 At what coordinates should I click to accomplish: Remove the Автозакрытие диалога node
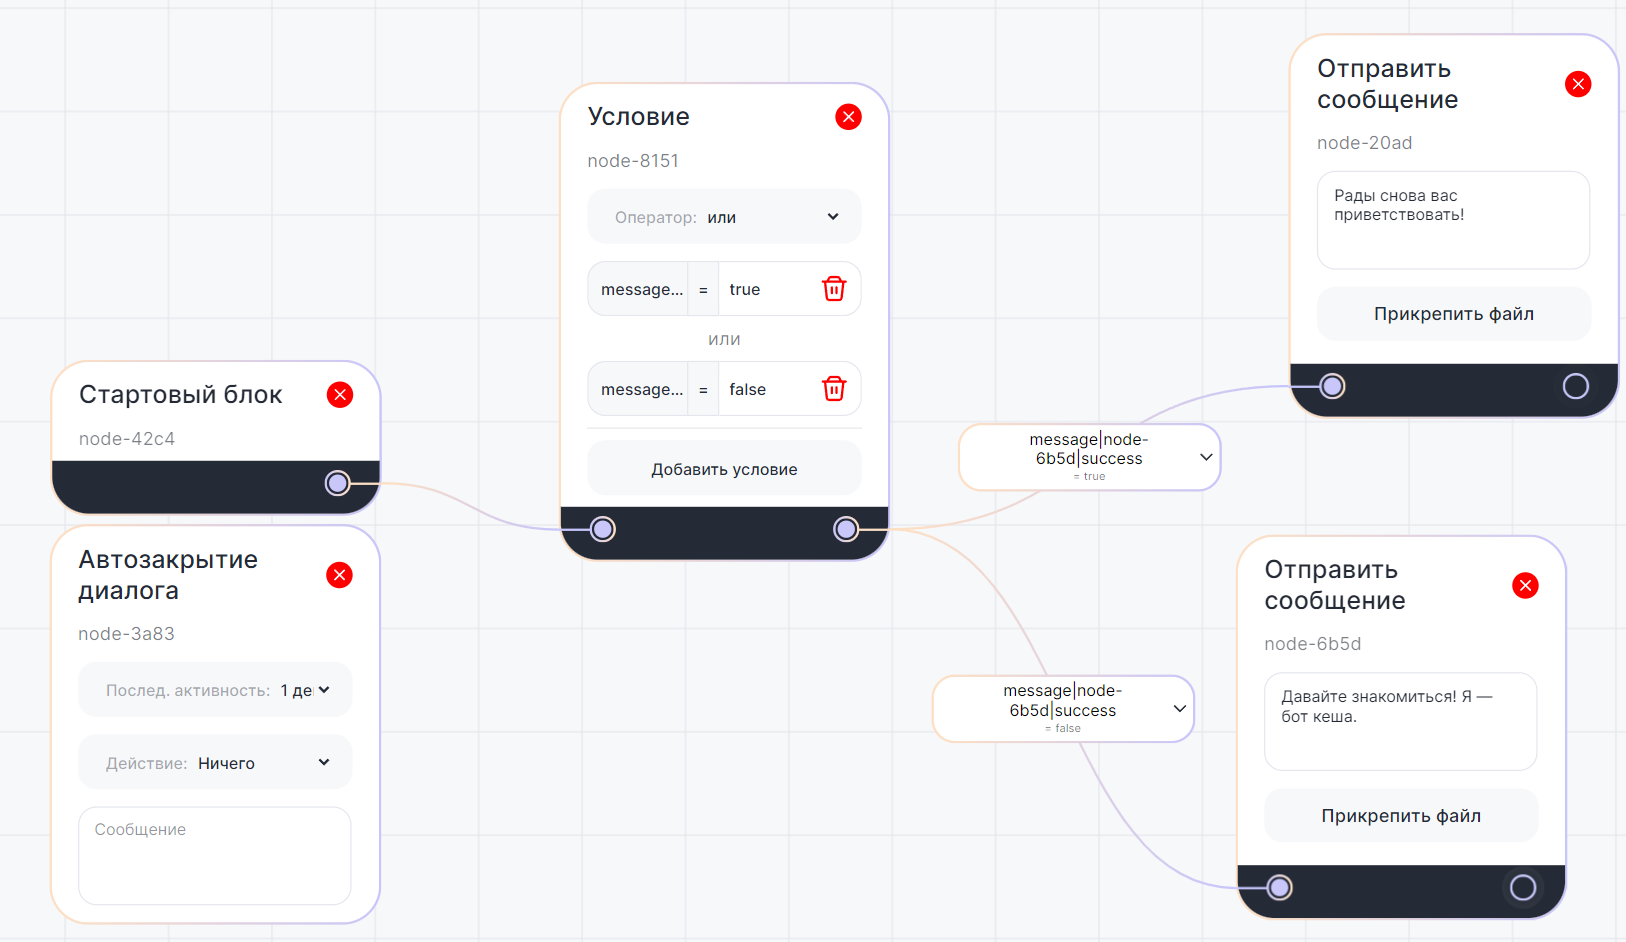(340, 575)
